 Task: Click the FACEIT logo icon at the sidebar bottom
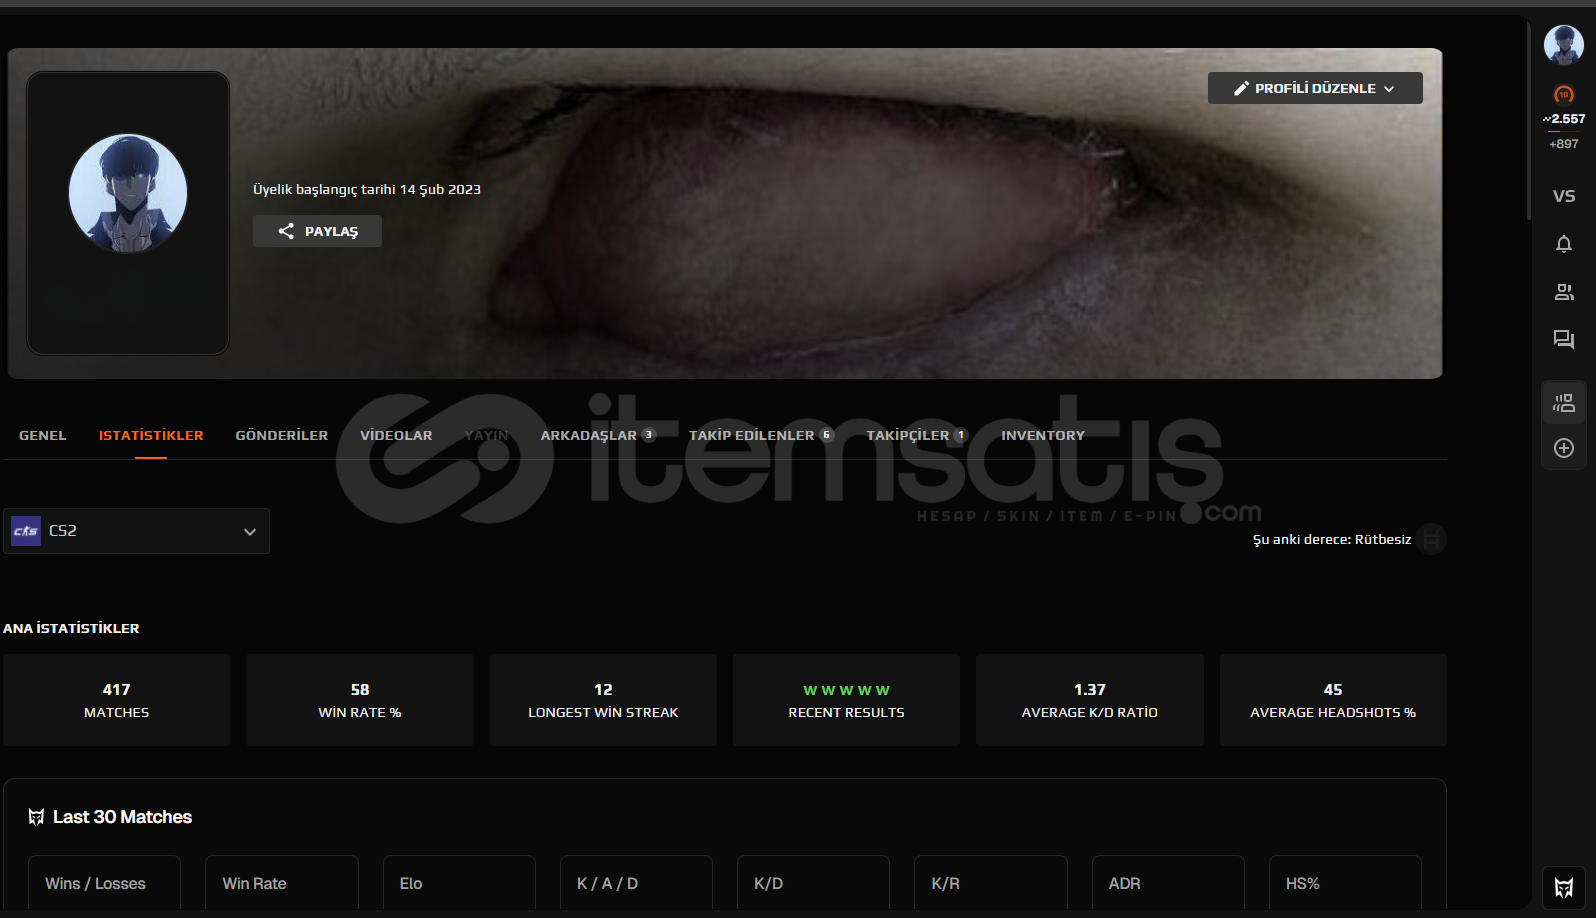[x=1564, y=887]
